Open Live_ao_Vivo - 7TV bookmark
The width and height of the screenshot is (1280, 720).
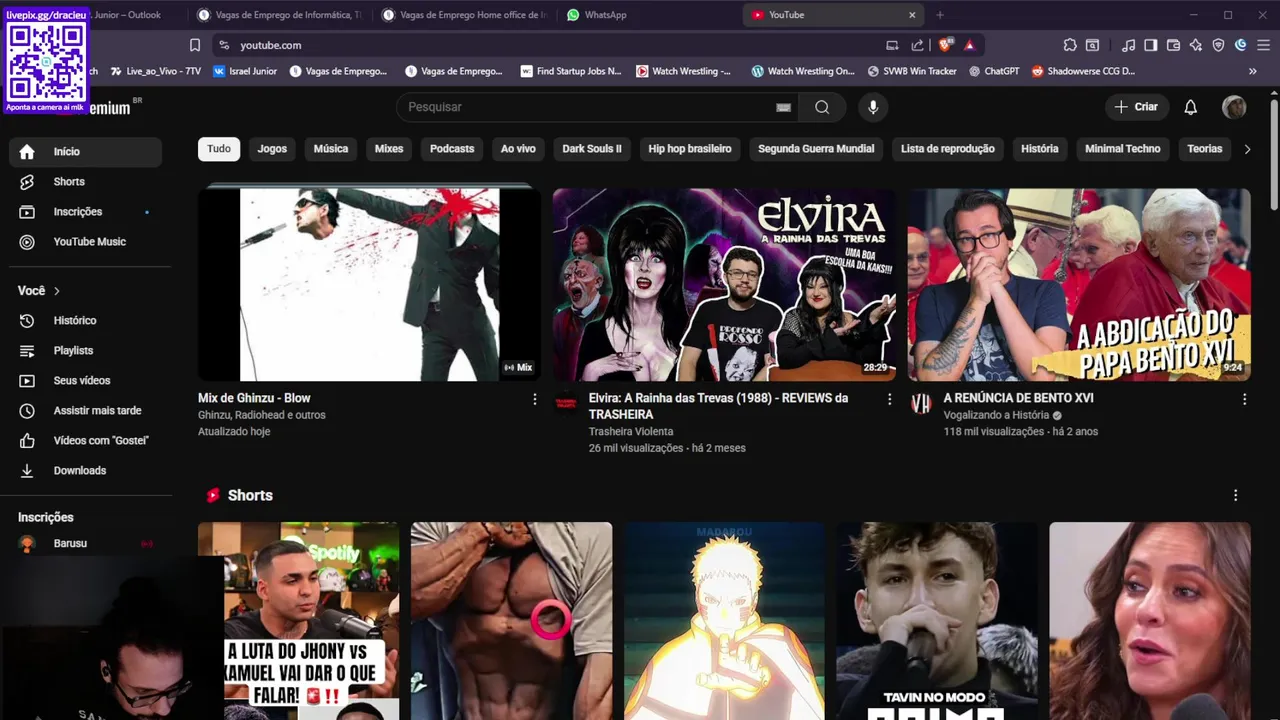[155, 71]
